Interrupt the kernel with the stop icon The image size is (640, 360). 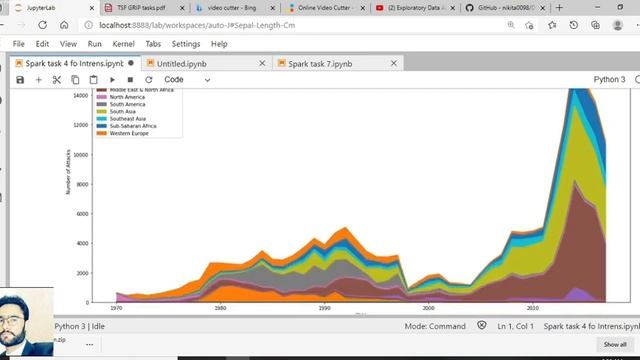pyautogui.click(x=130, y=80)
